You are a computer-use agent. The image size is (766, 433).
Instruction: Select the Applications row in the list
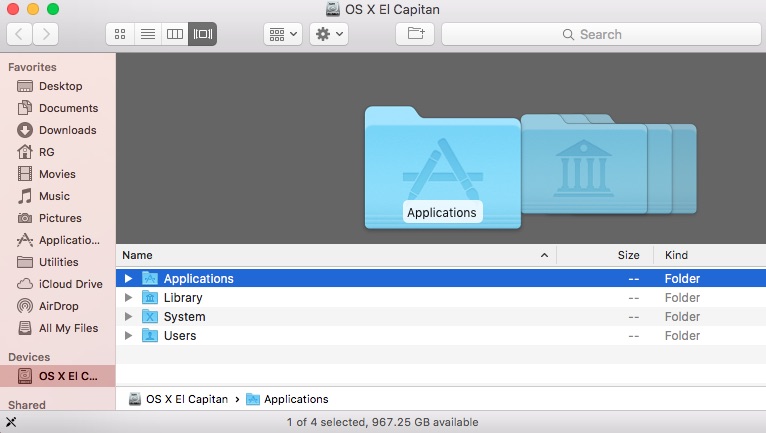click(441, 278)
